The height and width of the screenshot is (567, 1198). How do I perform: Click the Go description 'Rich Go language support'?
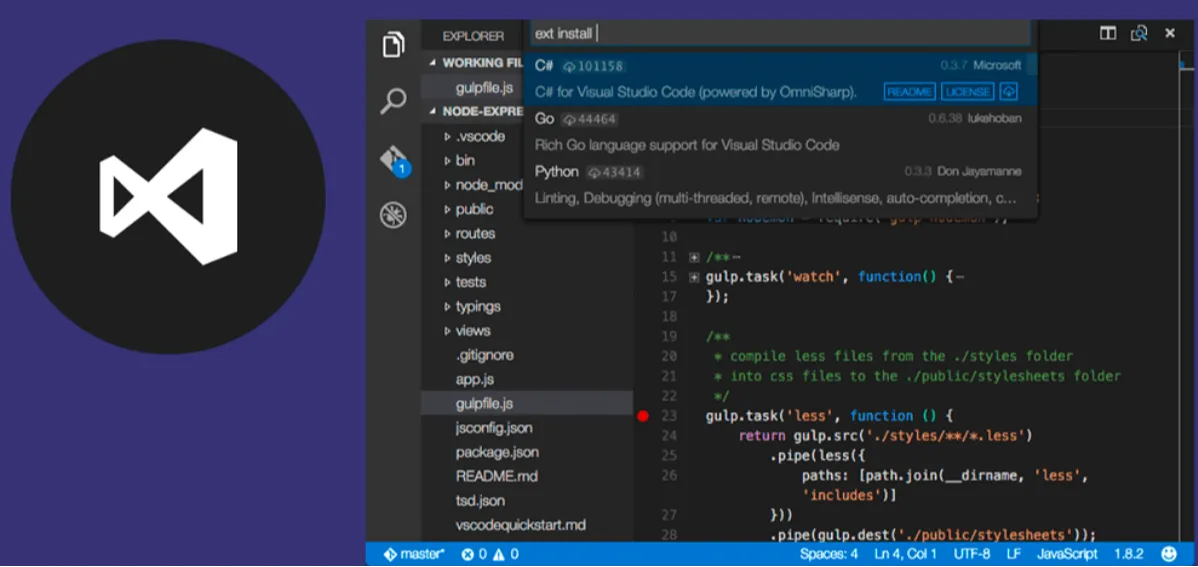pos(687,145)
